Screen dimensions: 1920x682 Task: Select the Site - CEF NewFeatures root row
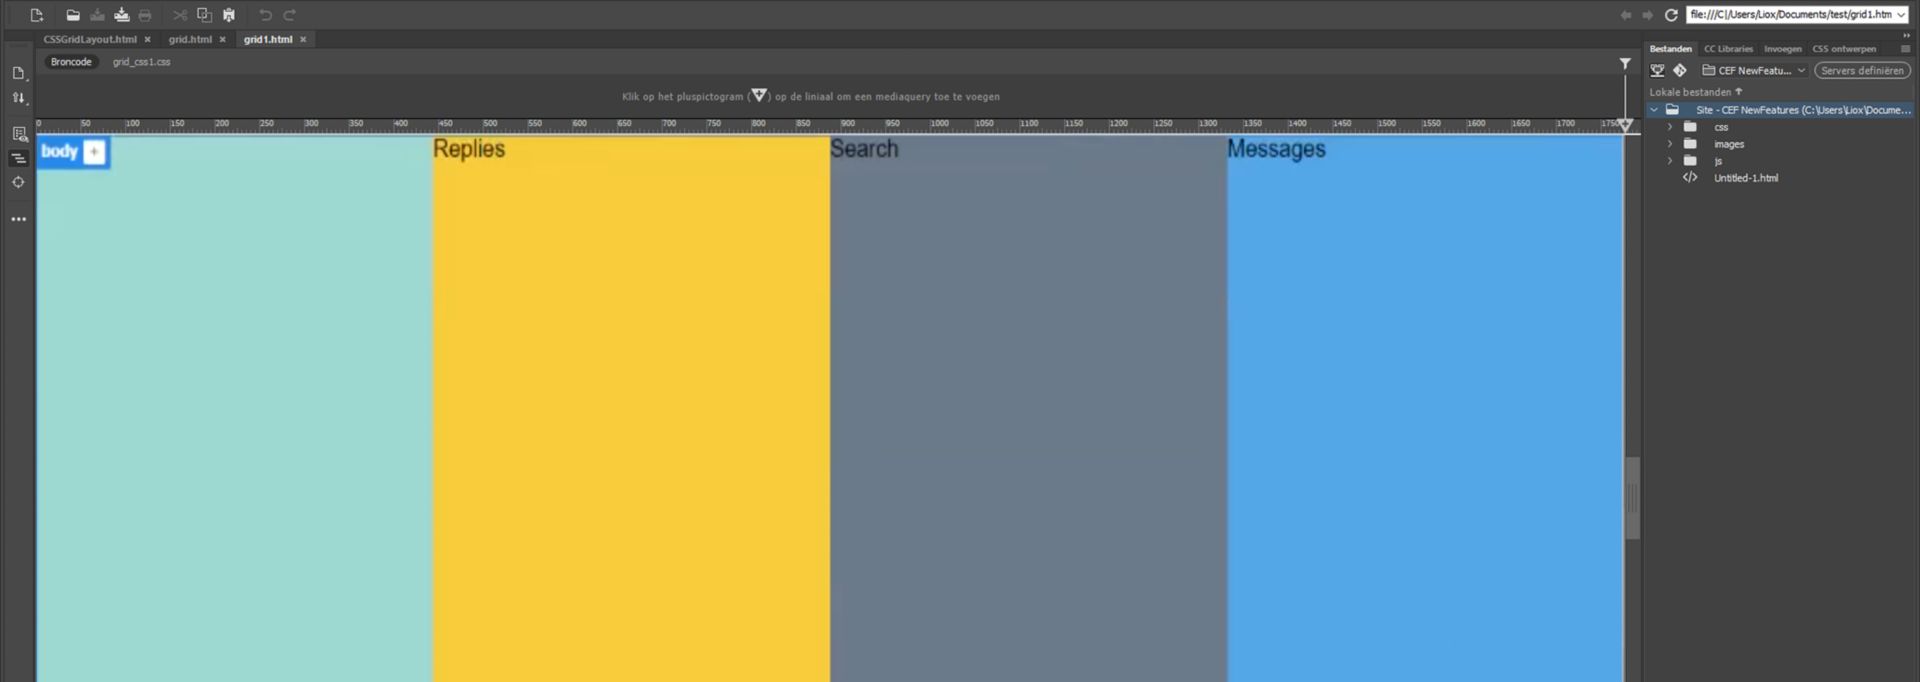(1780, 110)
